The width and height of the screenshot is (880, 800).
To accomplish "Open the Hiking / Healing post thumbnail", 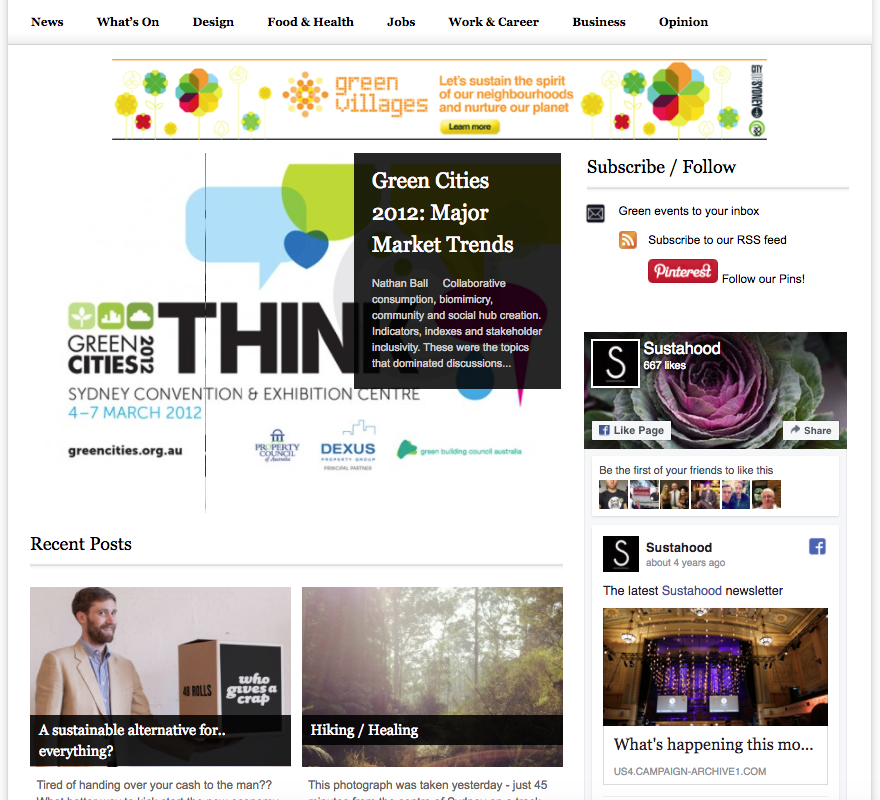I will tap(432, 676).
